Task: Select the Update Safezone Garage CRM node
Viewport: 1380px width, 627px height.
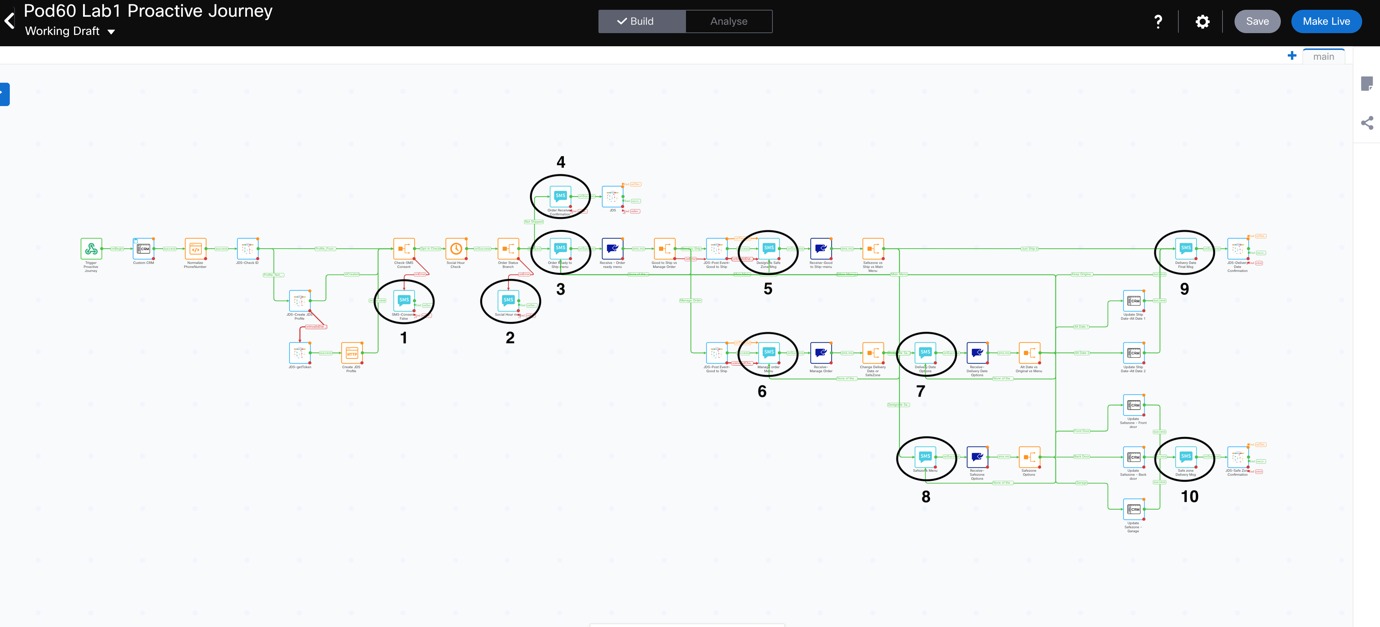Action: (x=1133, y=509)
